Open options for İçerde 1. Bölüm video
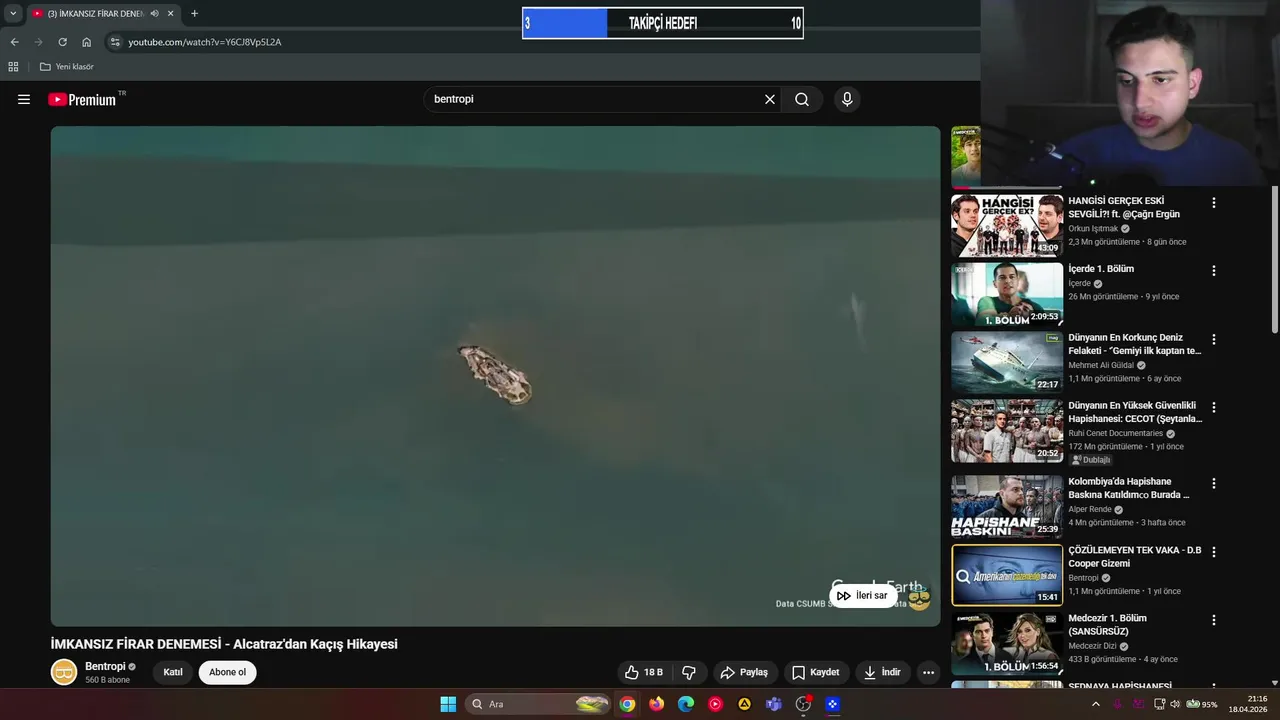Image resolution: width=1280 pixels, height=720 pixels. pyautogui.click(x=1214, y=270)
